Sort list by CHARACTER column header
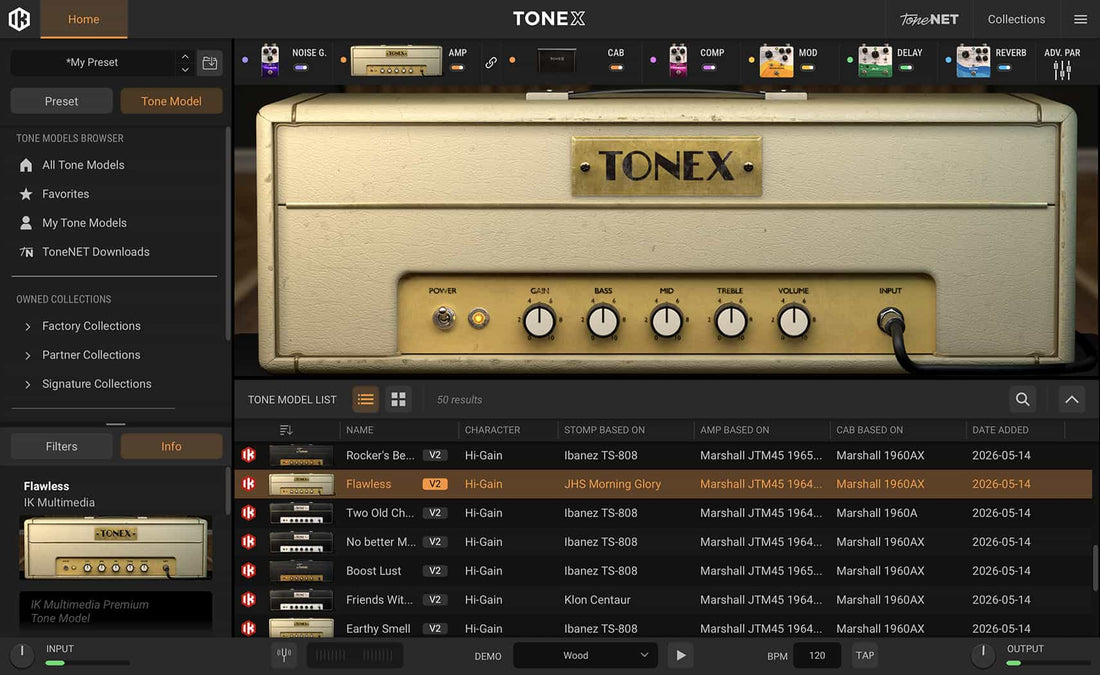Screen dimensions: 1100x675 pyautogui.click(x=492, y=429)
